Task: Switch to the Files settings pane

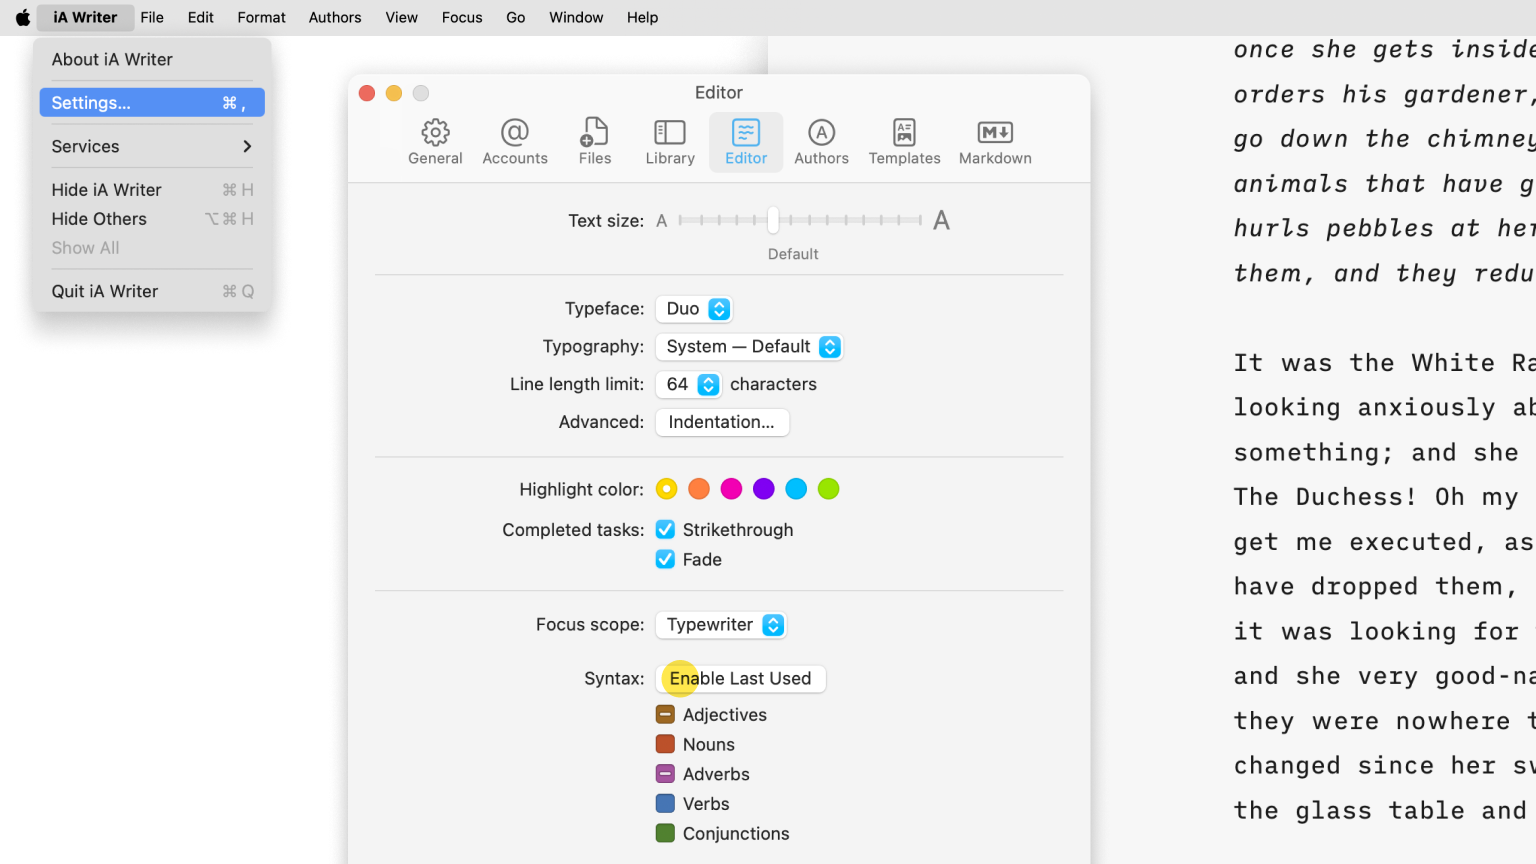Action: click(595, 142)
